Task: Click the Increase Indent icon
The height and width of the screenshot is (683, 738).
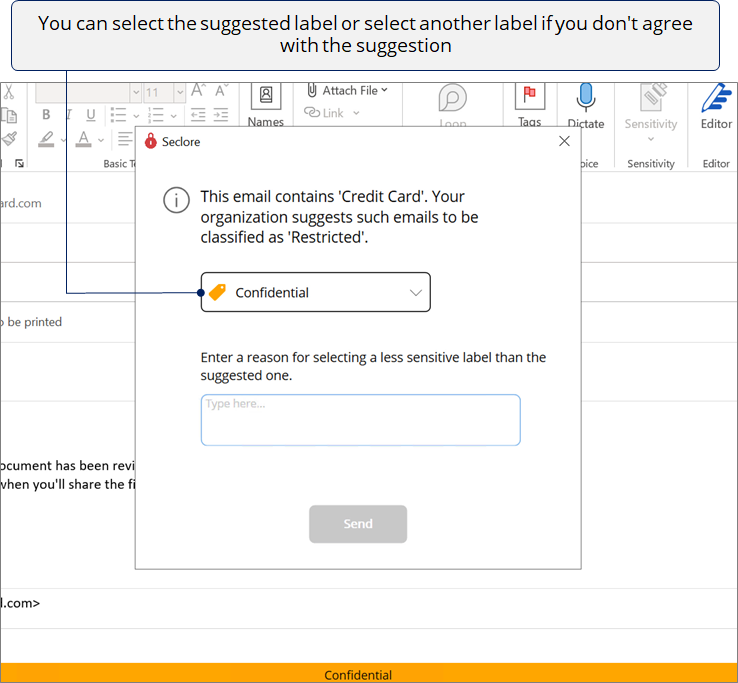Action: (221, 115)
